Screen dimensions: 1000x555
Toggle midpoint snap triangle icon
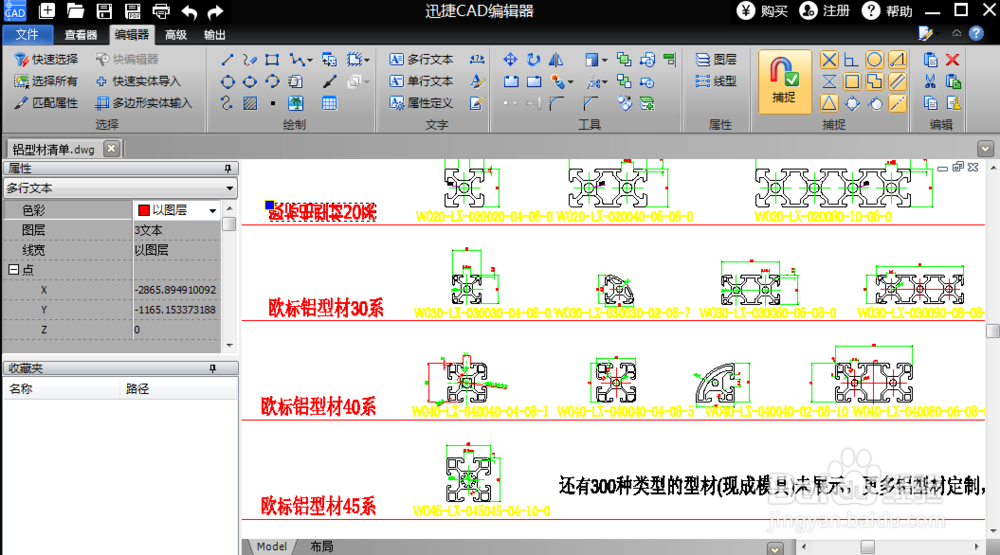828,103
